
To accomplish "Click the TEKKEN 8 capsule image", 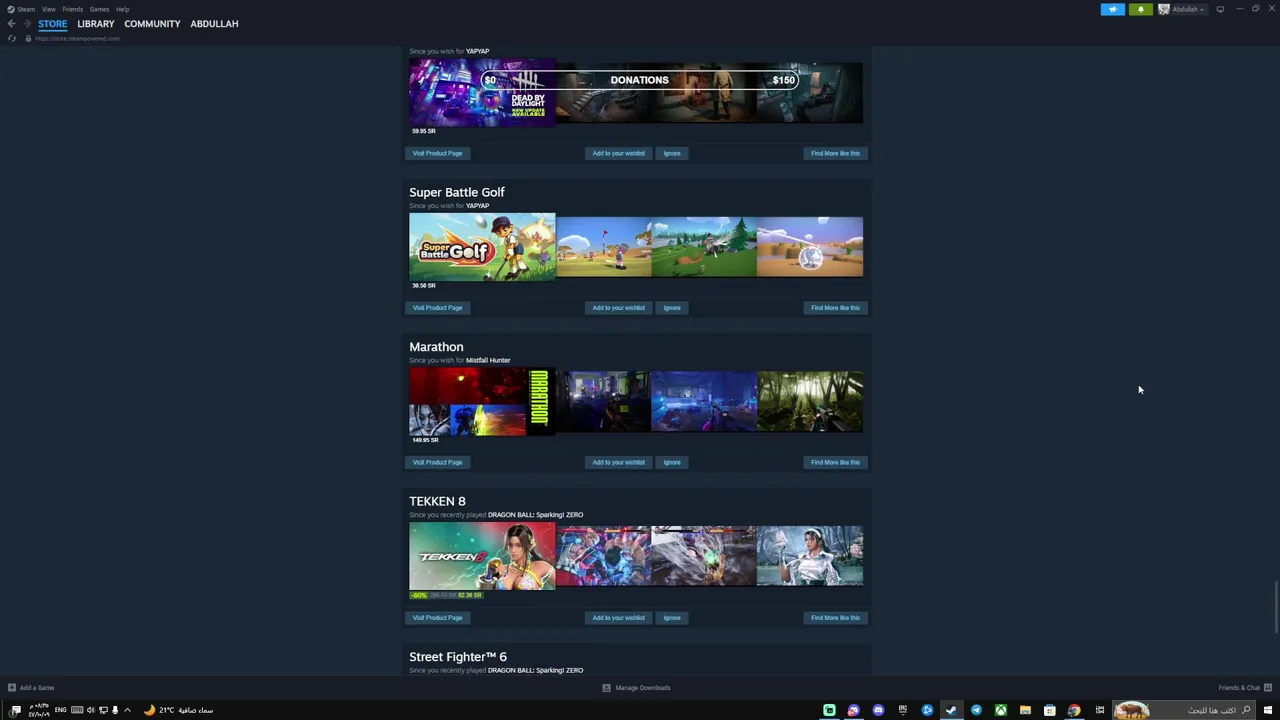I will (x=482, y=556).
